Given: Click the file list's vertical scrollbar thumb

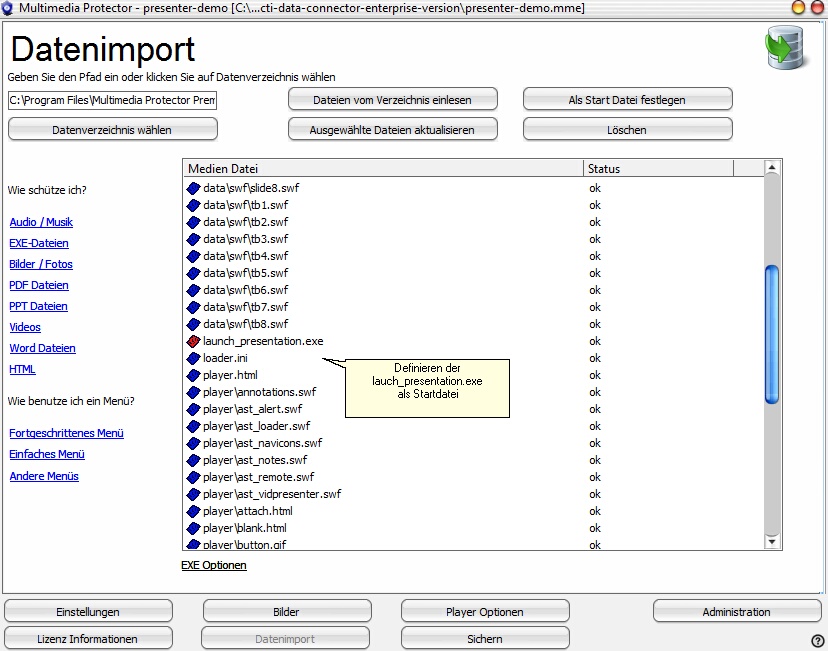Looking at the screenshot, I should pyautogui.click(x=771, y=334).
